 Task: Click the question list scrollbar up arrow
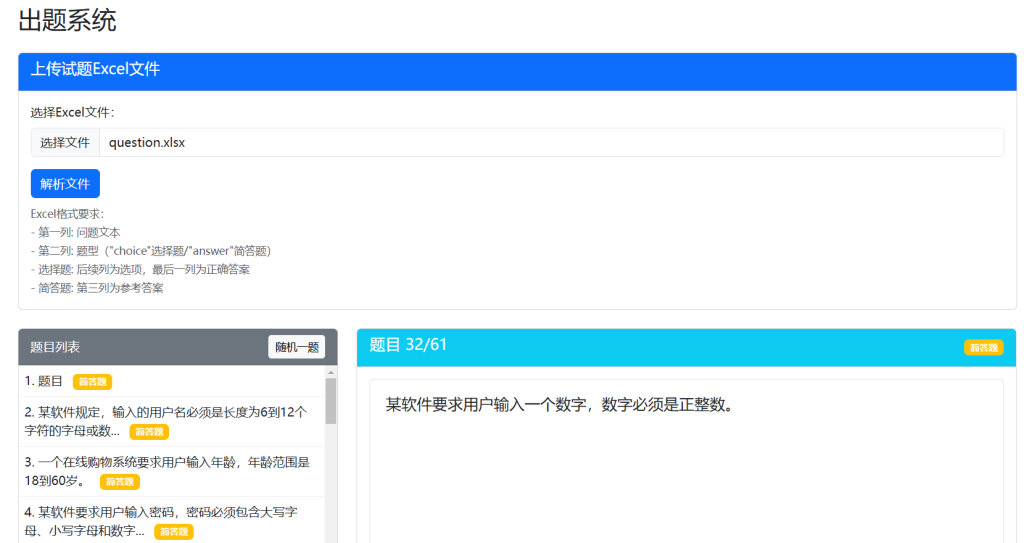pyautogui.click(x=331, y=372)
